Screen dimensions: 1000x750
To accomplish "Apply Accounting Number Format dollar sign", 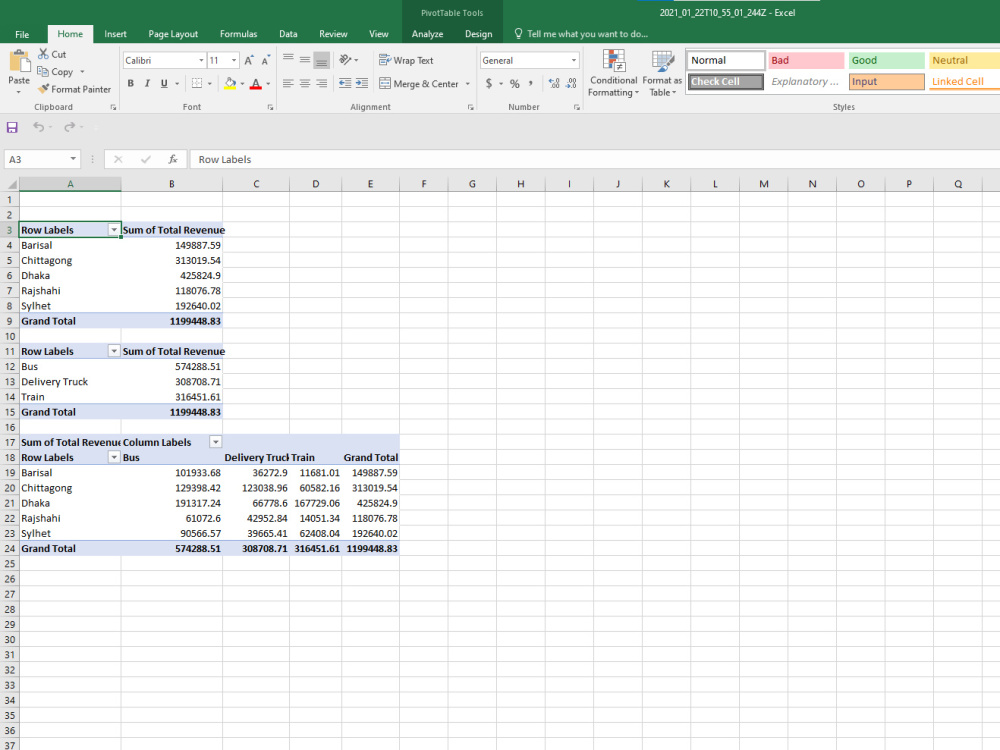I will 489,84.
